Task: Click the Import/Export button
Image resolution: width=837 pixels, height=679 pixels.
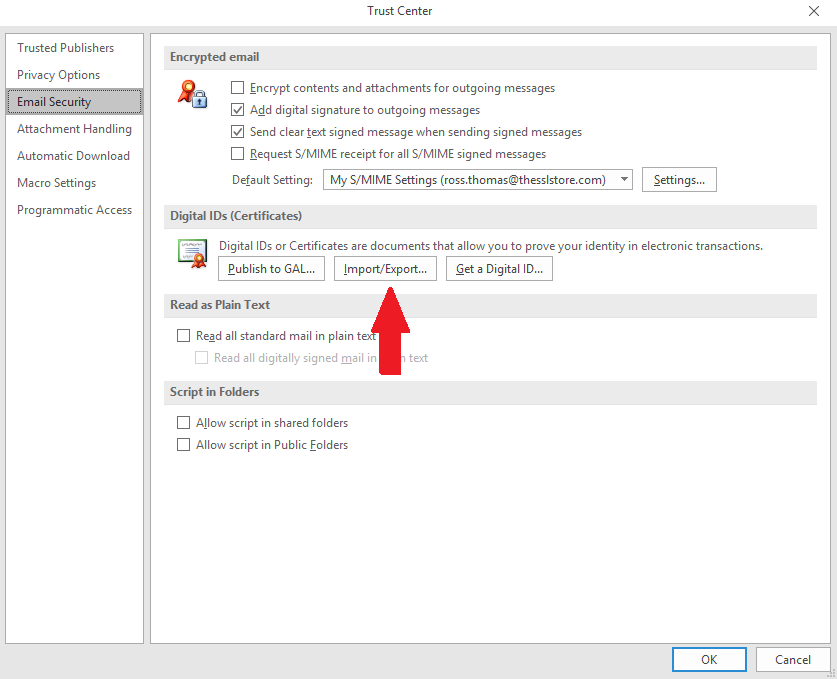Action: pos(385,268)
